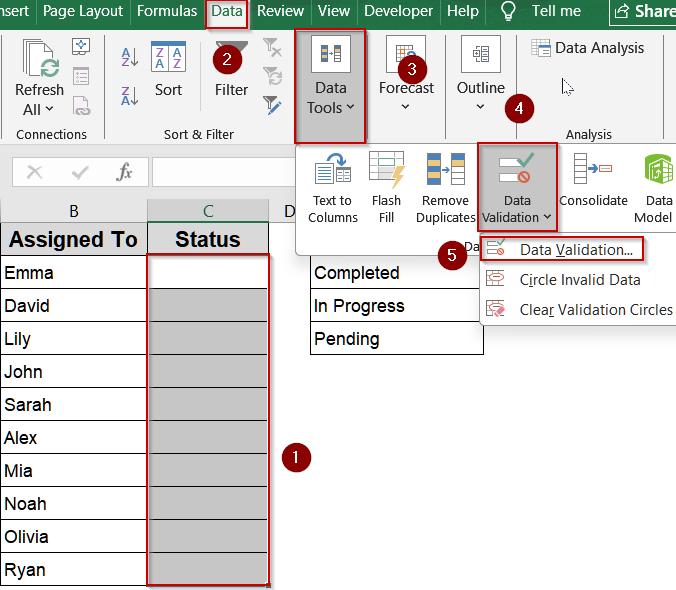The width and height of the screenshot is (676, 590).
Task: Select the cell containing Alex
Action: pyautogui.click(x=74, y=437)
